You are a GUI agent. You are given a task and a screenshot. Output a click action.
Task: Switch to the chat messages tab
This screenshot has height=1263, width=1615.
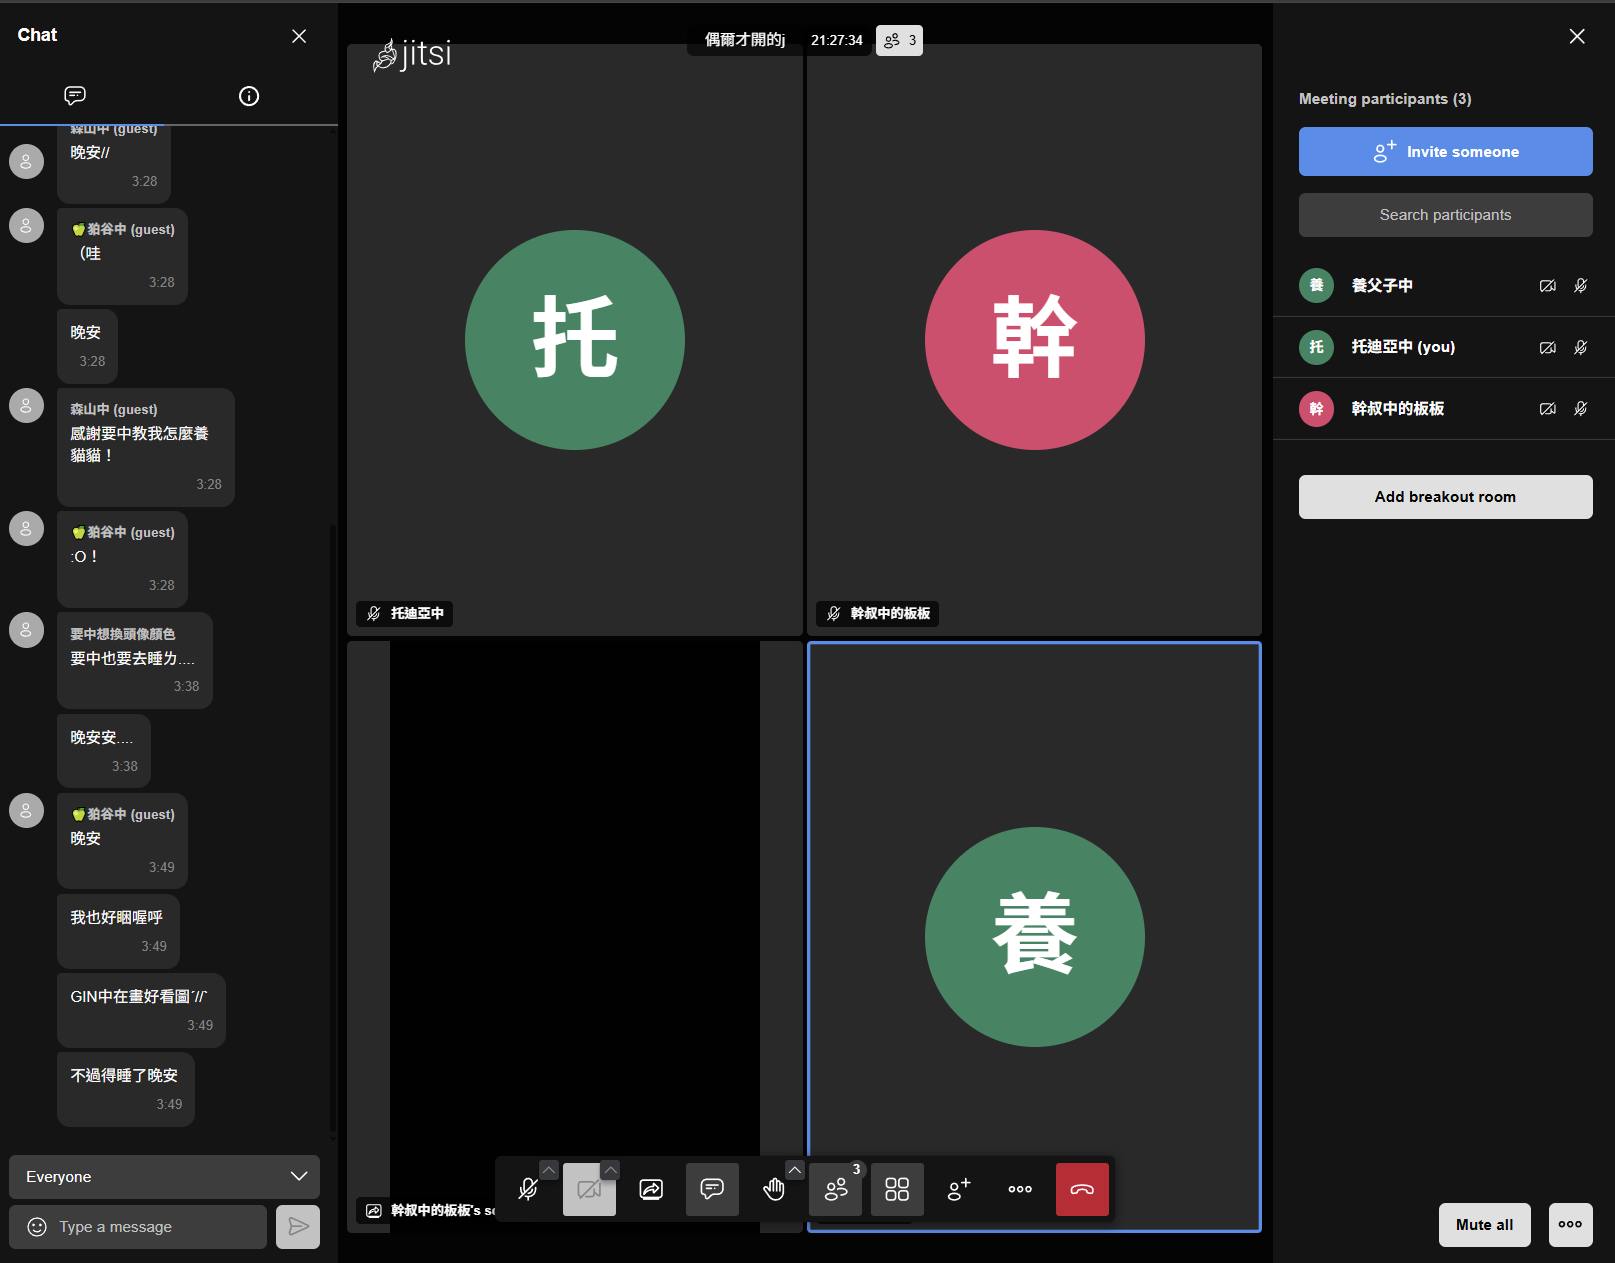(x=75, y=96)
